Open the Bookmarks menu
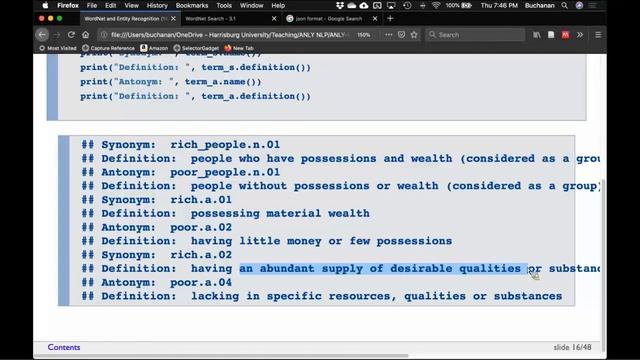The width and height of the screenshot is (640, 360). click(x=192, y=5)
